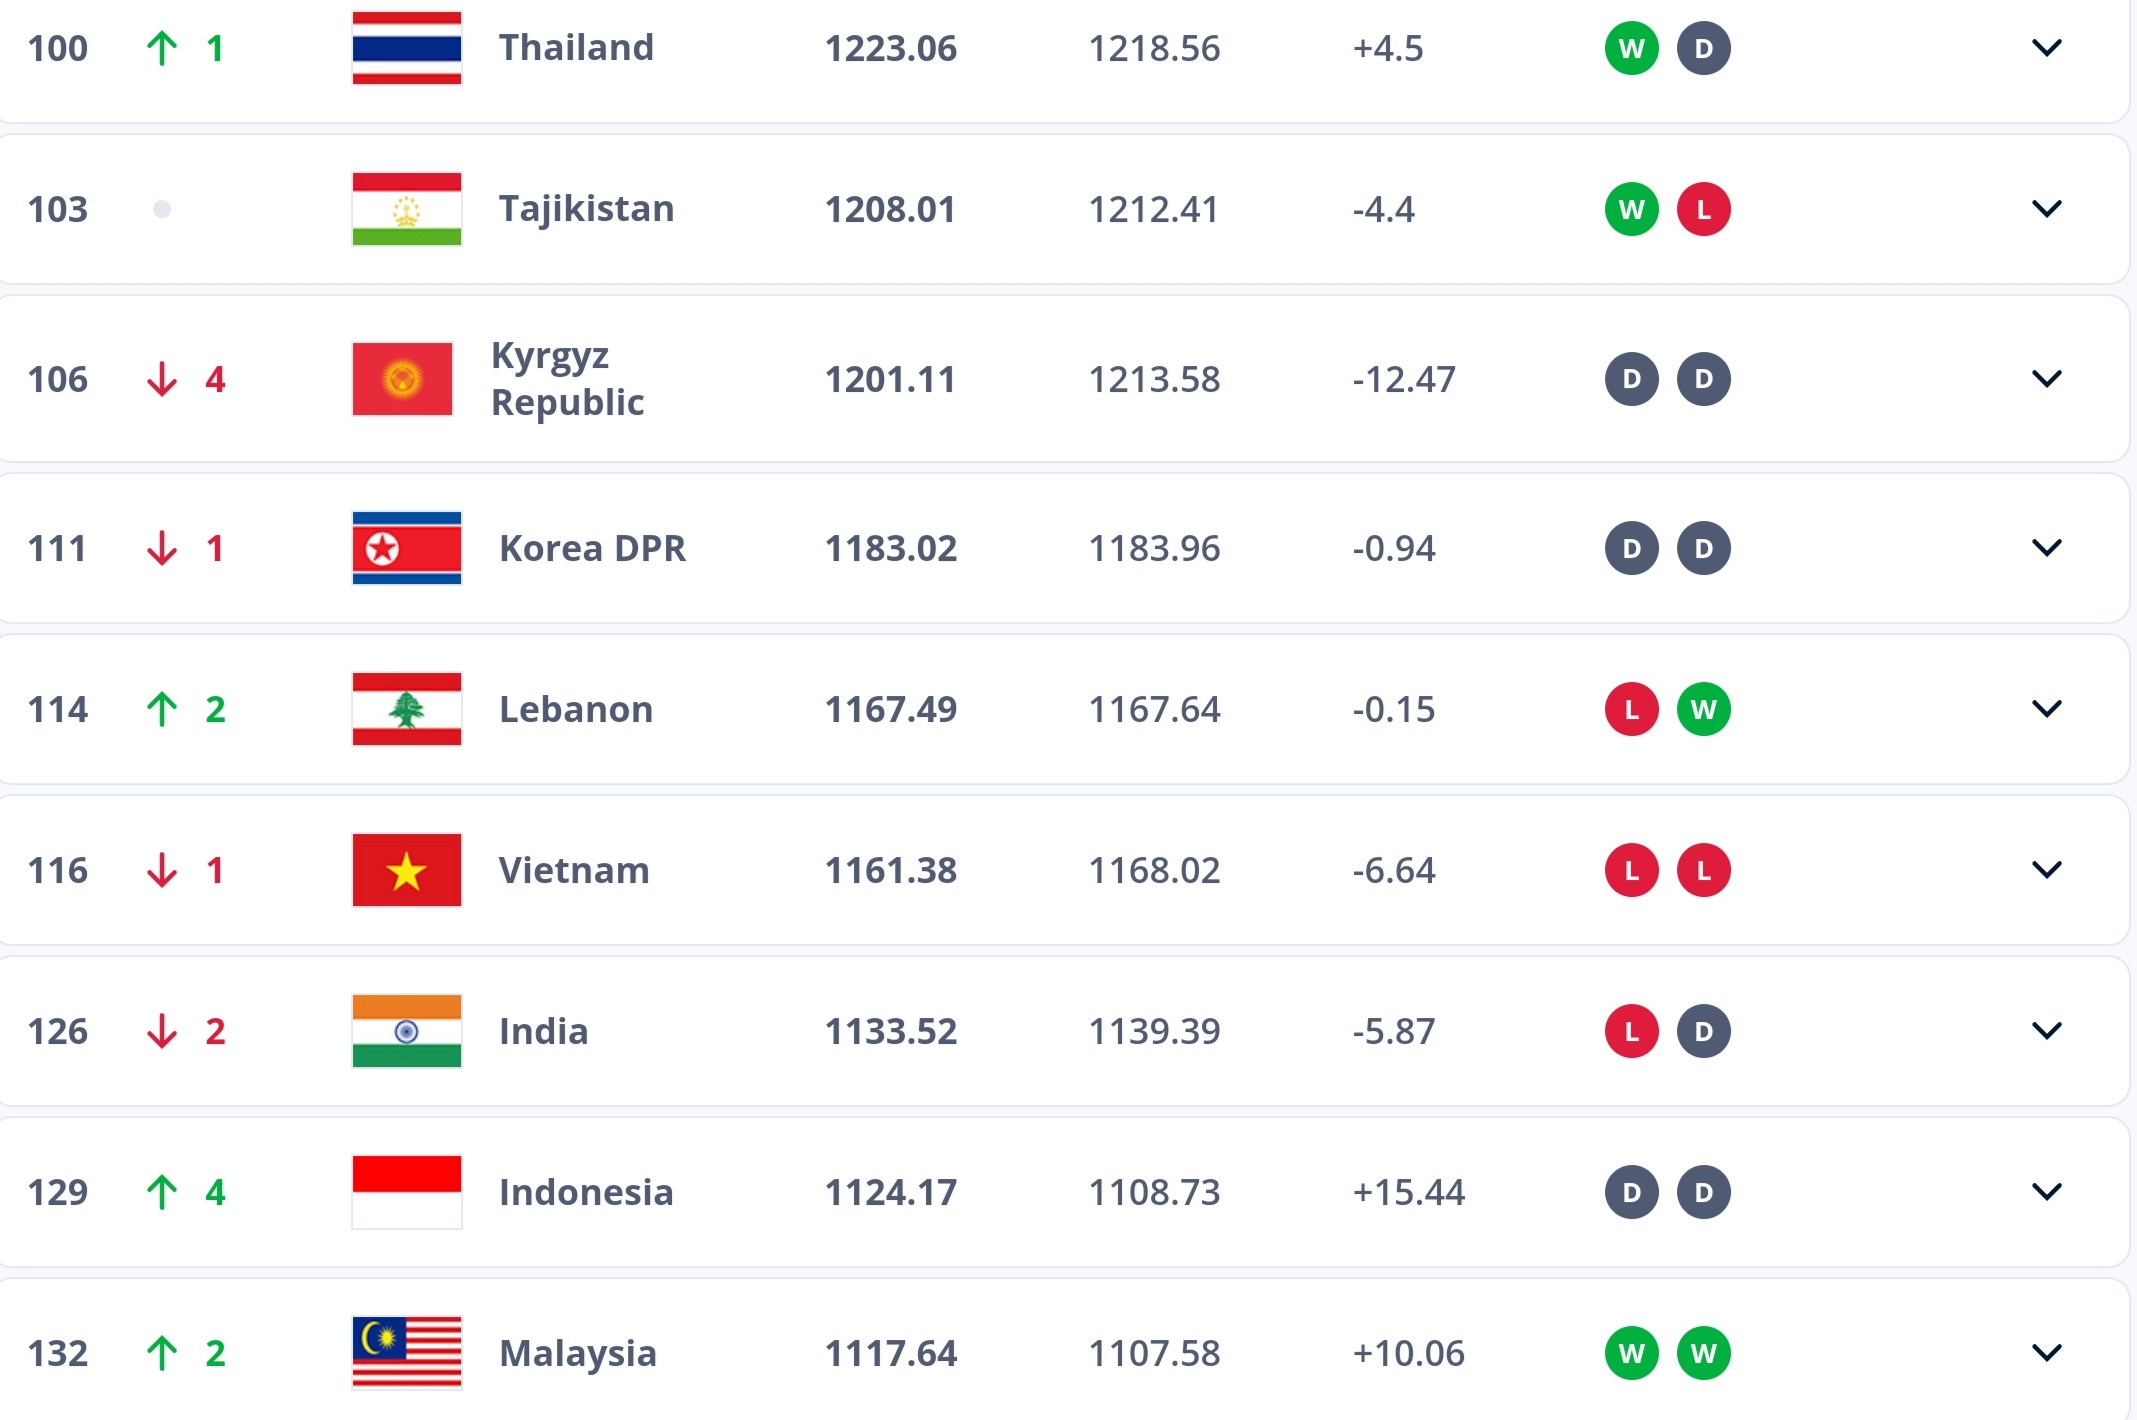Open the Korea DPR team name link
Screen dimensions: 2137x1420
pyautogui.click(x=593, y=548)
